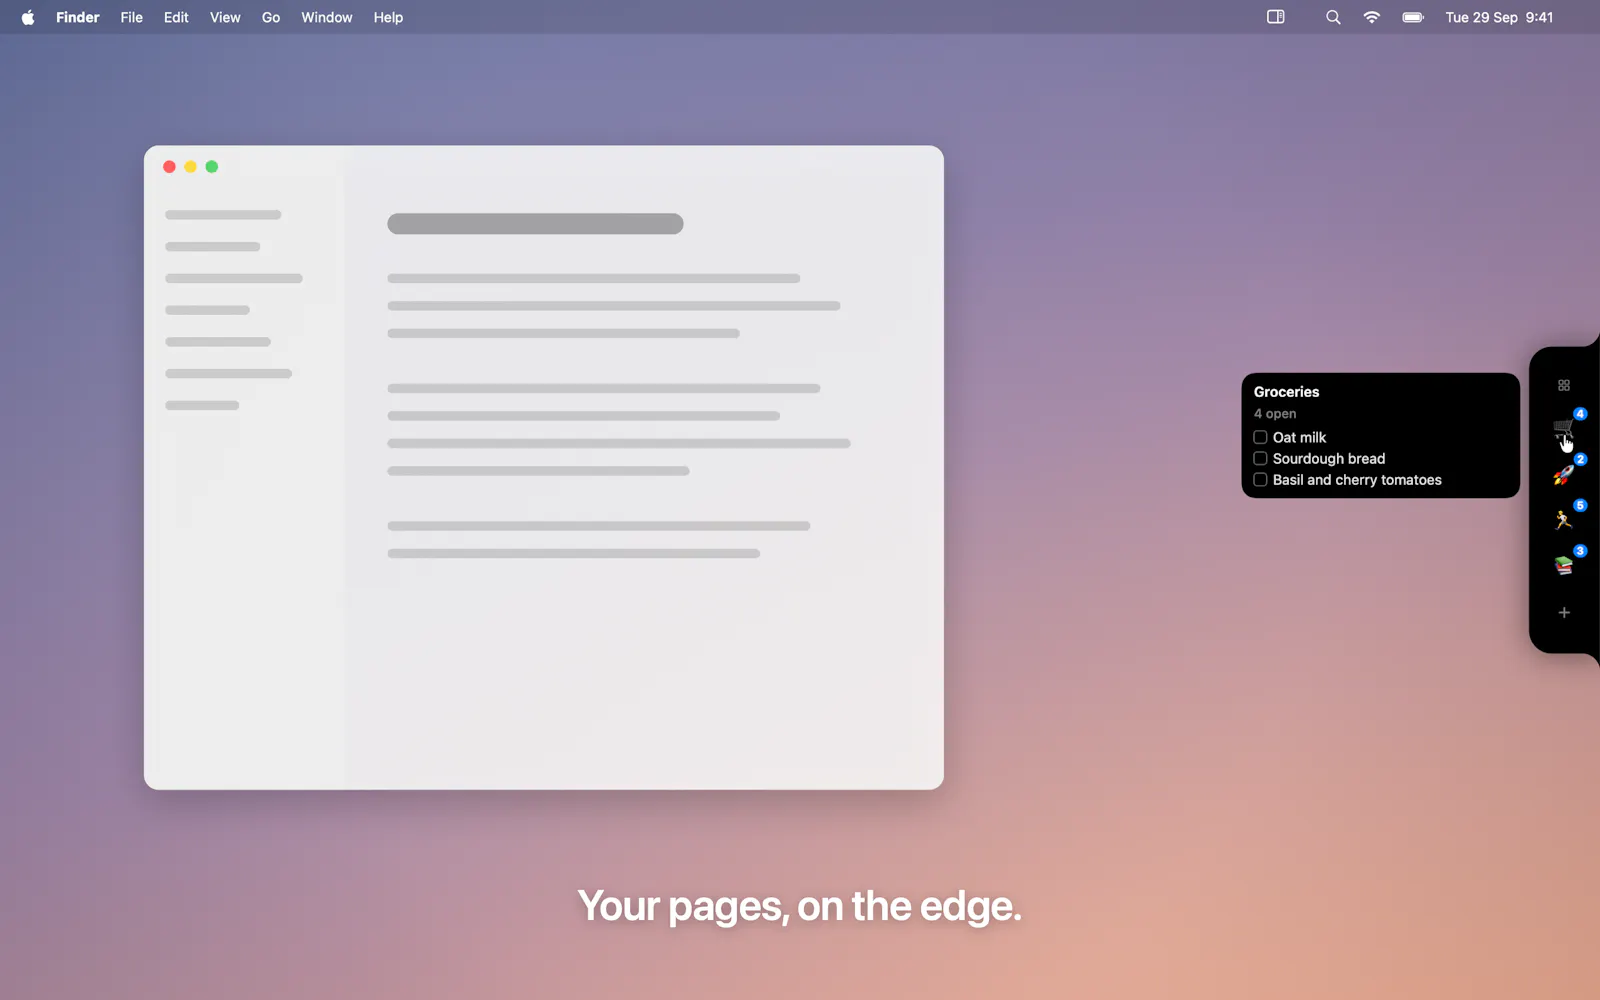Open Apple menu logo
This screenshot has width=1600, height=1000.
coord(28,17)
